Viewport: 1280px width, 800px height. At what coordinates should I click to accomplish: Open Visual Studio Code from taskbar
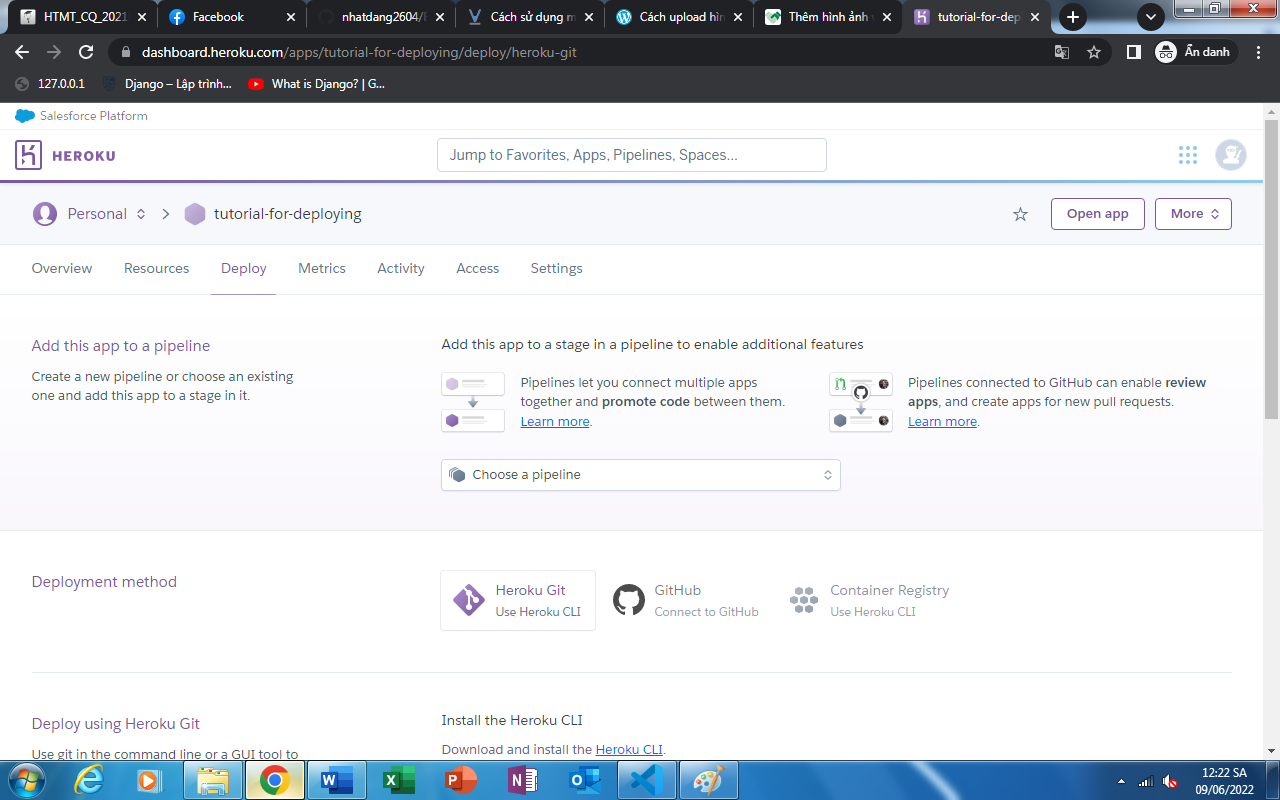coord(647,780)
